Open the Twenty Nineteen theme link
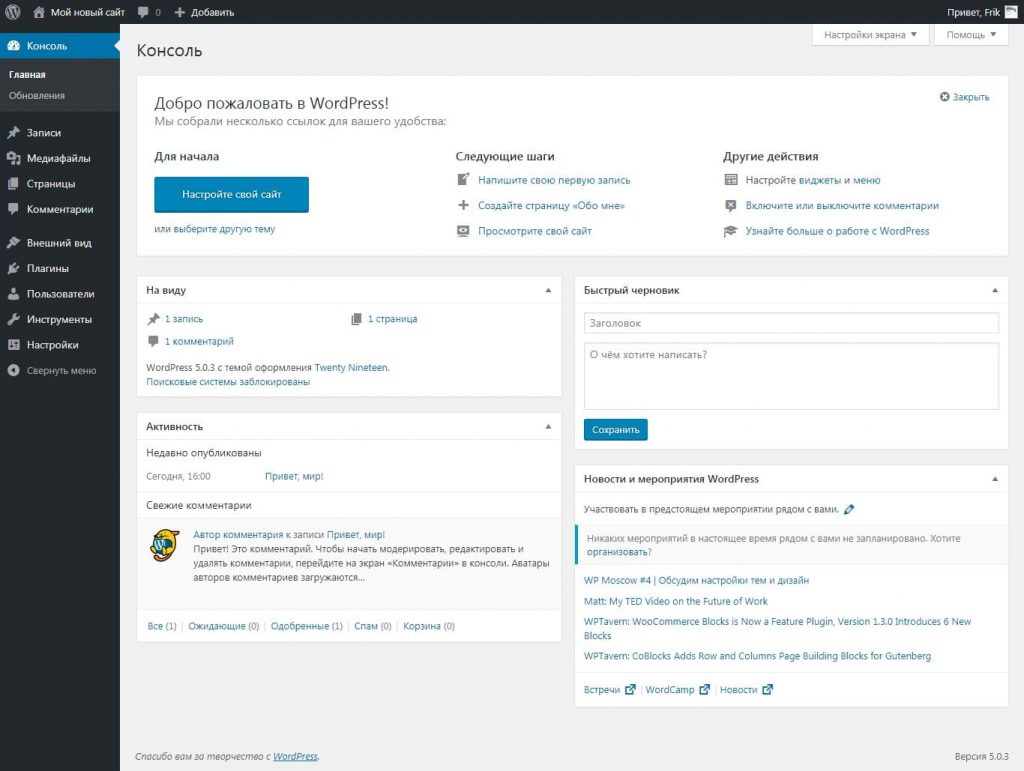 (351, 368)
